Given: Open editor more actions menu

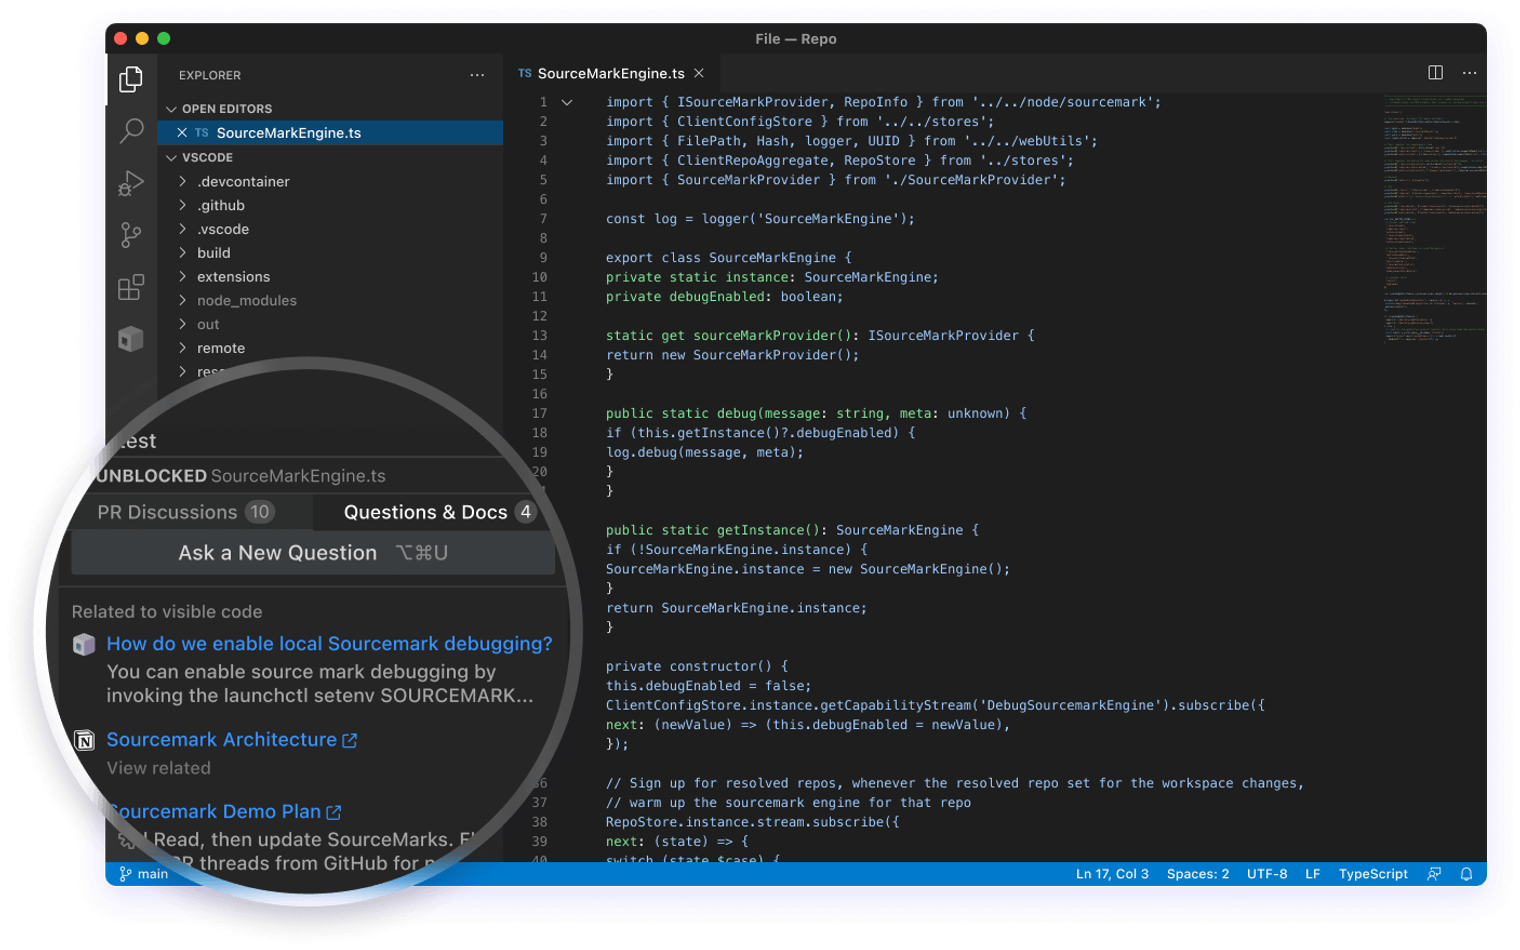Looking at the screenshot, I should (1469, 72).
